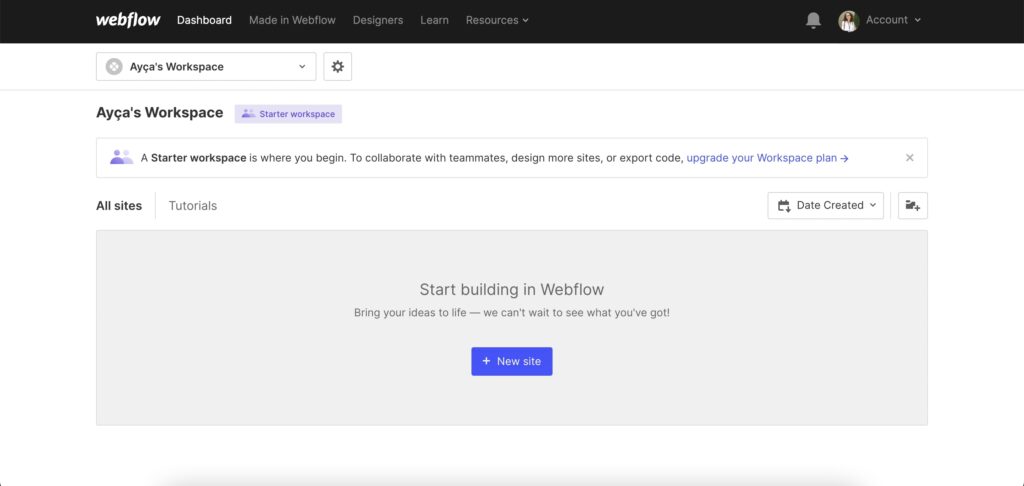Open workspace settings gear icon

(x=338, y=67)
